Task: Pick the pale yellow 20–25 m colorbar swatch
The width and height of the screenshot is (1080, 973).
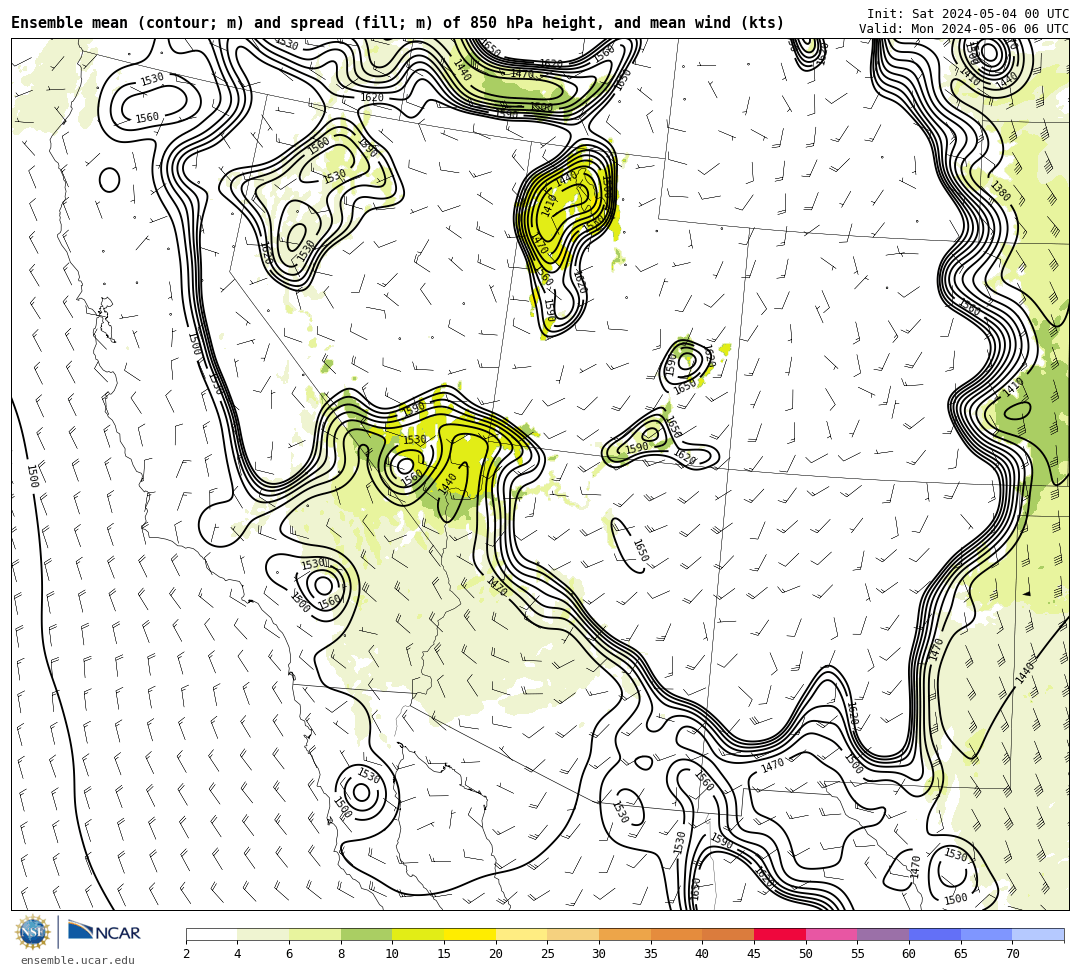Action: point(521,934)
